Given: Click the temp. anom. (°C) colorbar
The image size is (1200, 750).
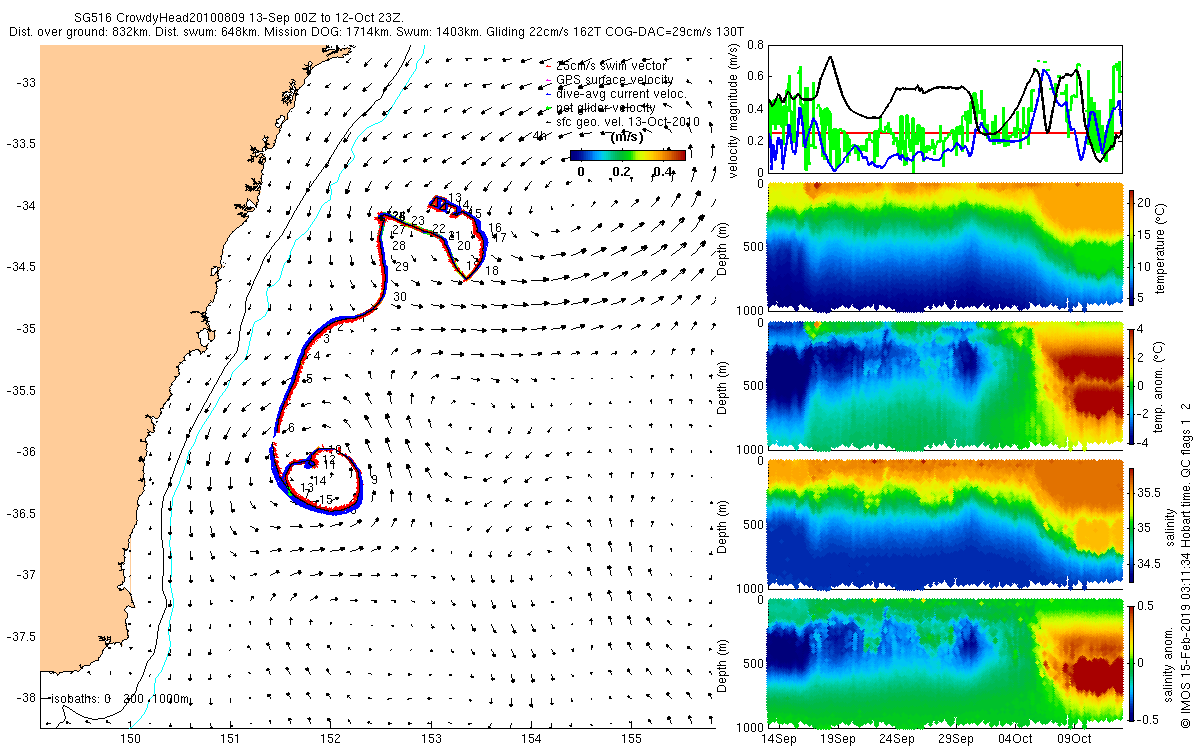Looking at the screenshot, I should pos(1132,385).
